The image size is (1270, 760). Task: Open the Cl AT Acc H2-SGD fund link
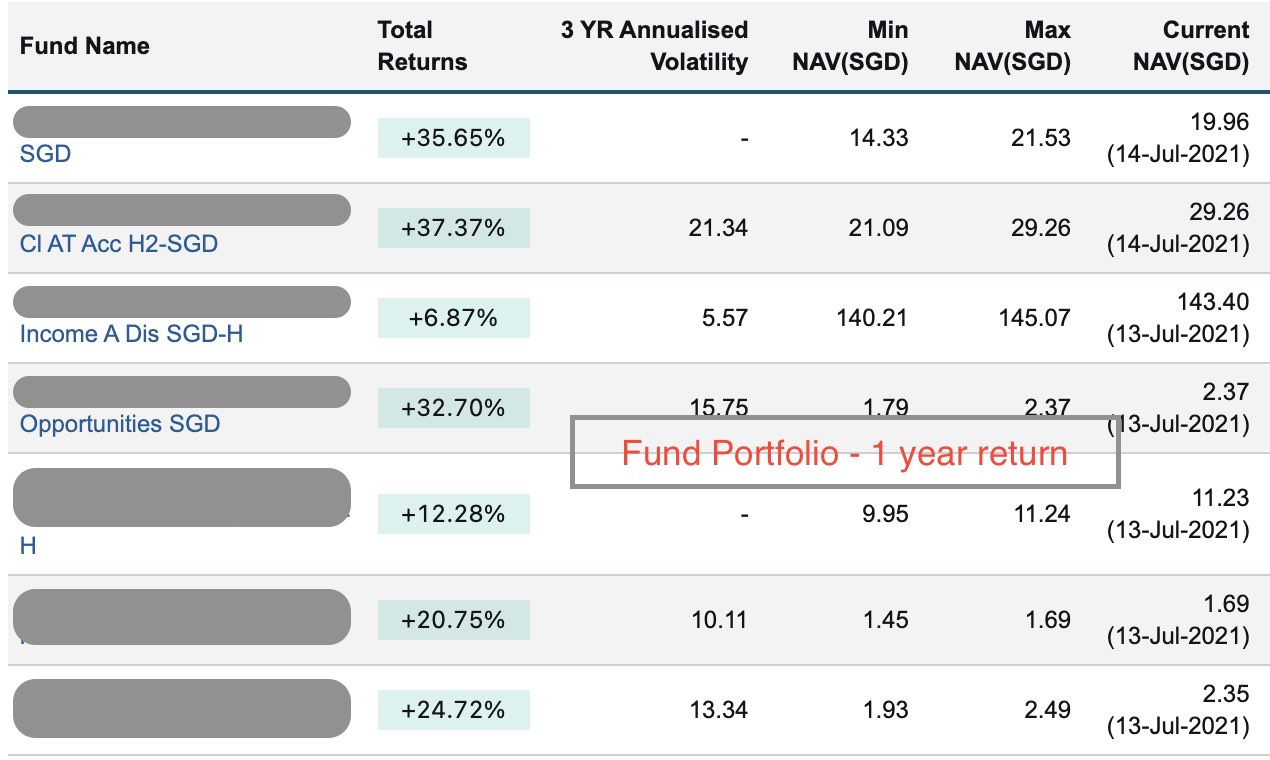[x=118, y=244]
